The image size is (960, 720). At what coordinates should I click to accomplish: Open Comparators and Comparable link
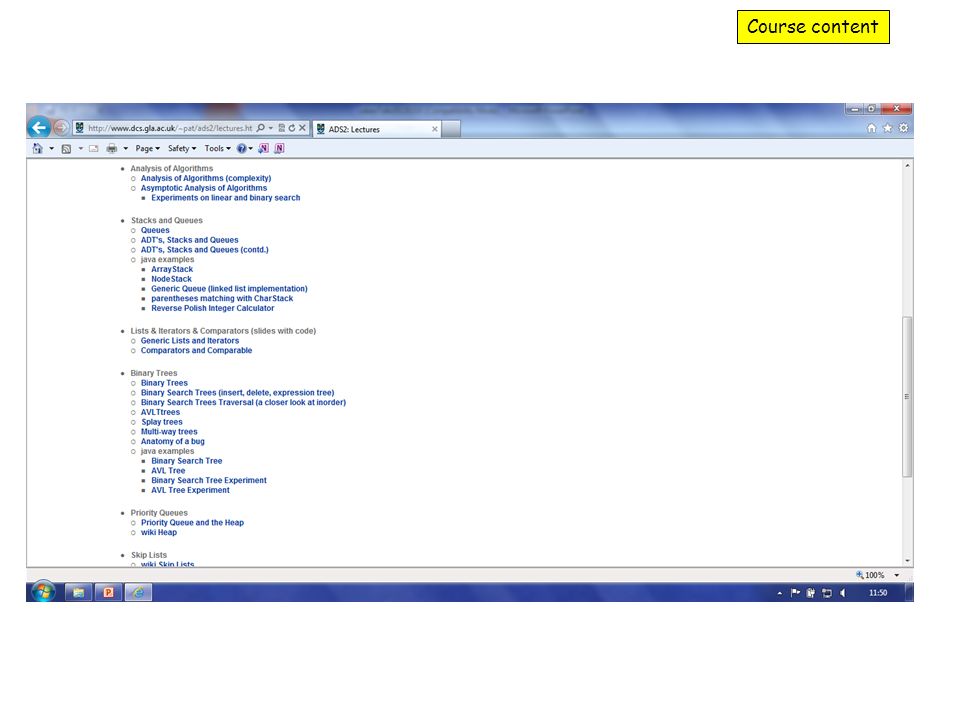click(197, 350)
